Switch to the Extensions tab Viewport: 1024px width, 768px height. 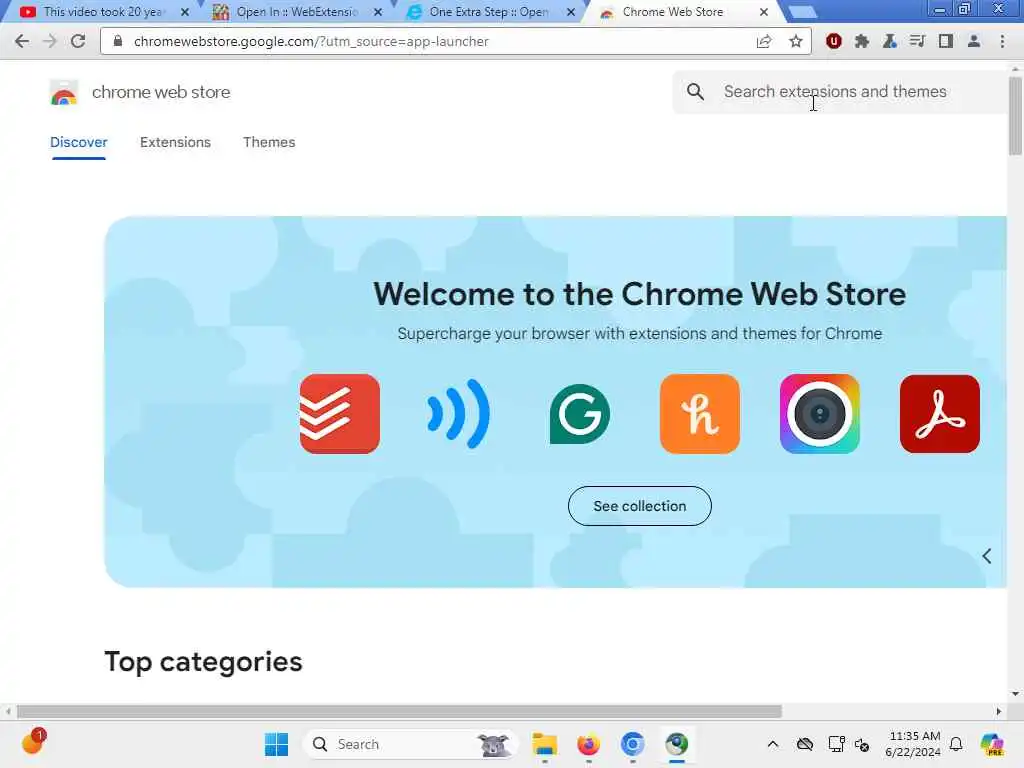point(175,142)
